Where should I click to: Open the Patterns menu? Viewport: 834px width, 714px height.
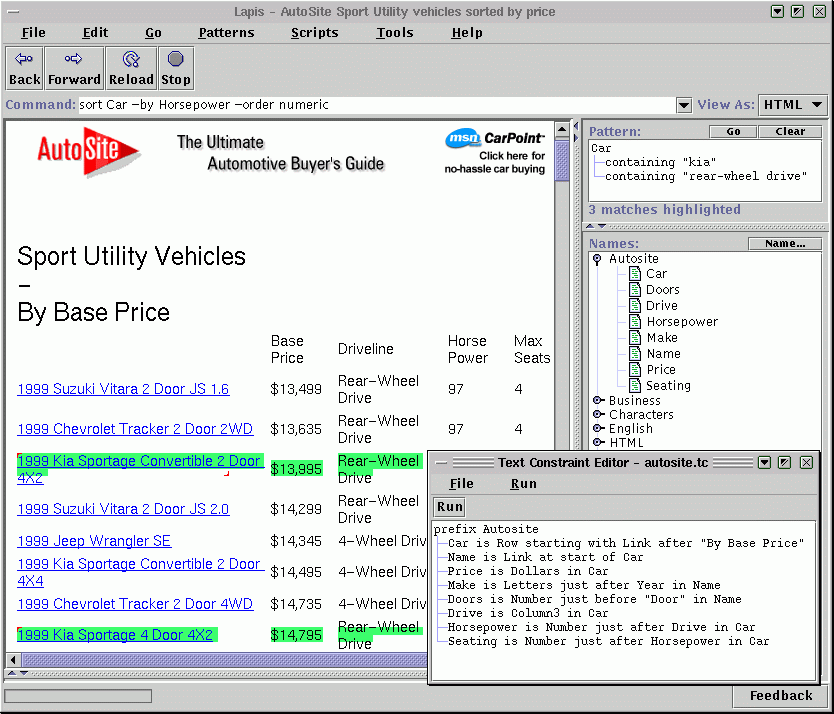226,33
